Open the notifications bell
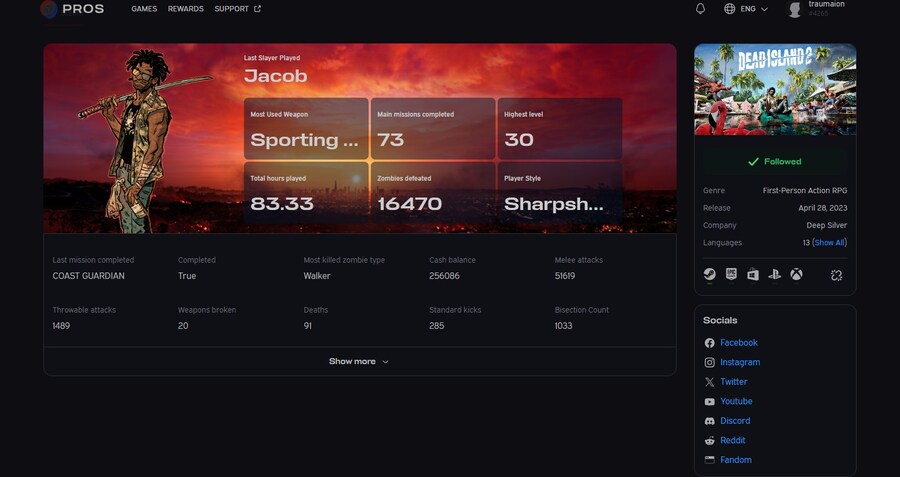900x477 pixels. (700, 9)
